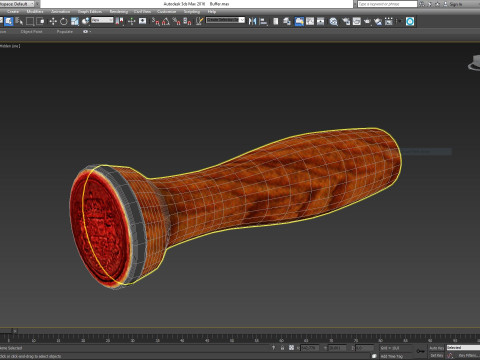Open the Render Gallery icon

click(x=389, y=21)
